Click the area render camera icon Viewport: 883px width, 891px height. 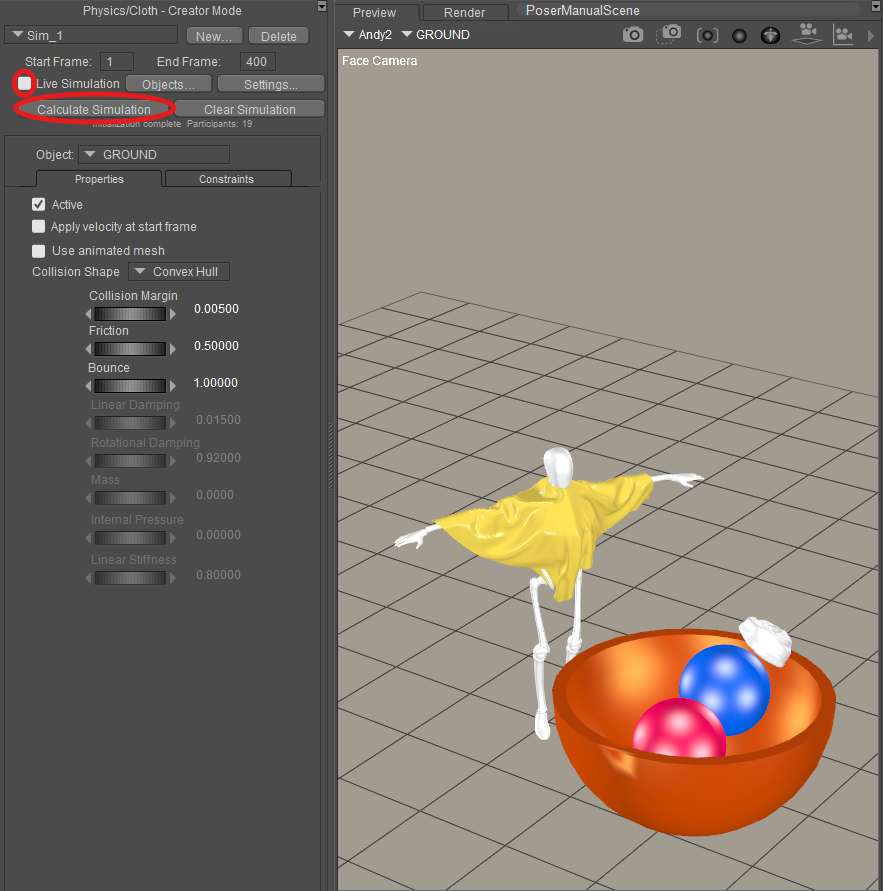(669, 35)
